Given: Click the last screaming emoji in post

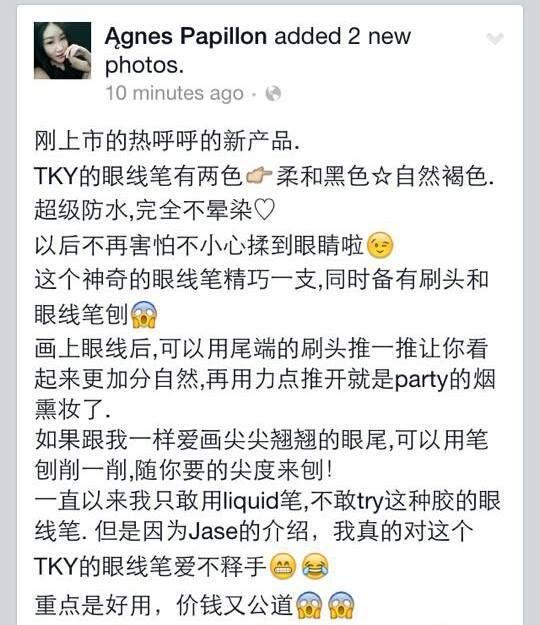Looking at the screenshot, I should click(x=341, y=604).
